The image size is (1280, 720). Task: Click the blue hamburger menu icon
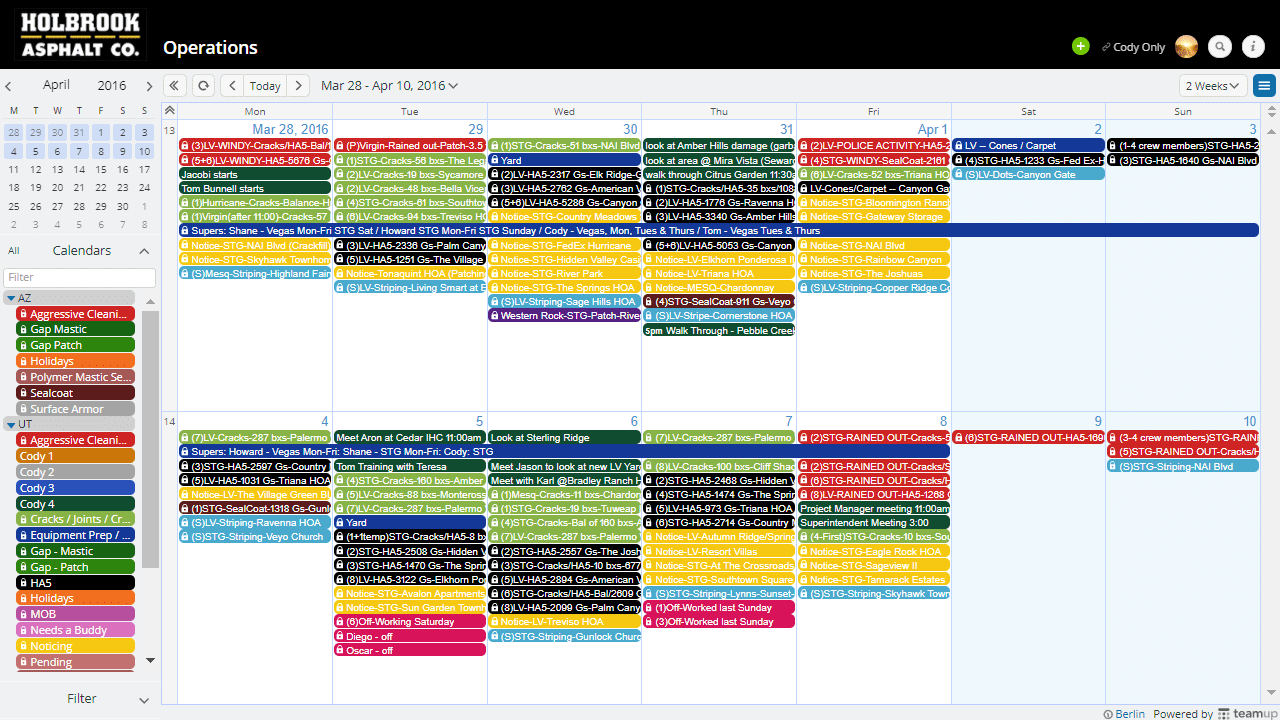[x=1265, y=86]
